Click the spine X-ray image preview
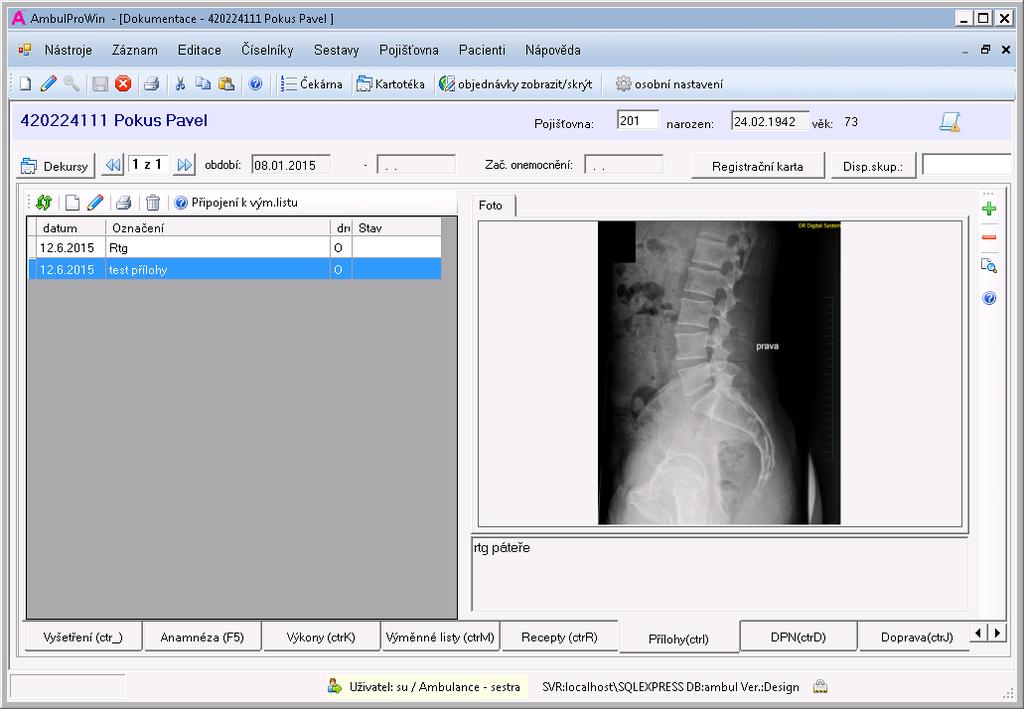 (719, 373)
